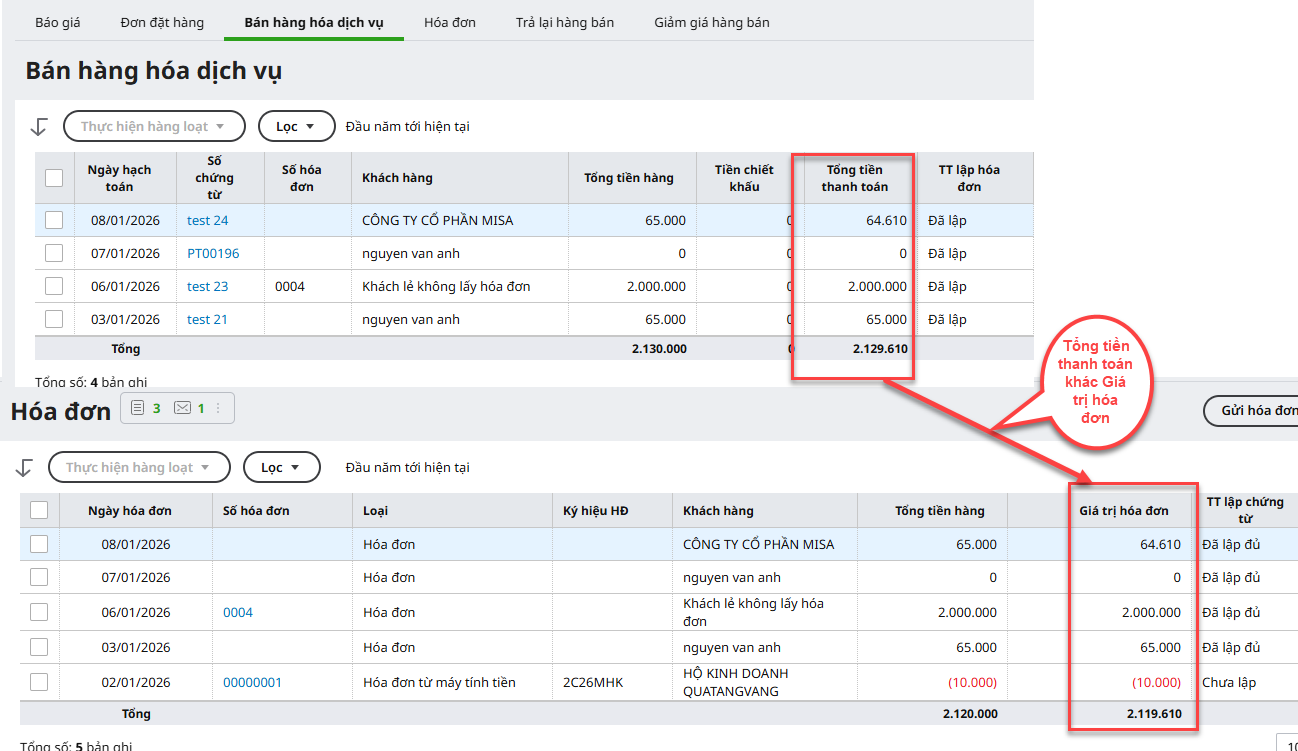The height and width of the screenshot is (751, 1298).
Task: Open Thực hiện hàng loạt dropdown in Hóa đơn list
Action: point(139,468)
